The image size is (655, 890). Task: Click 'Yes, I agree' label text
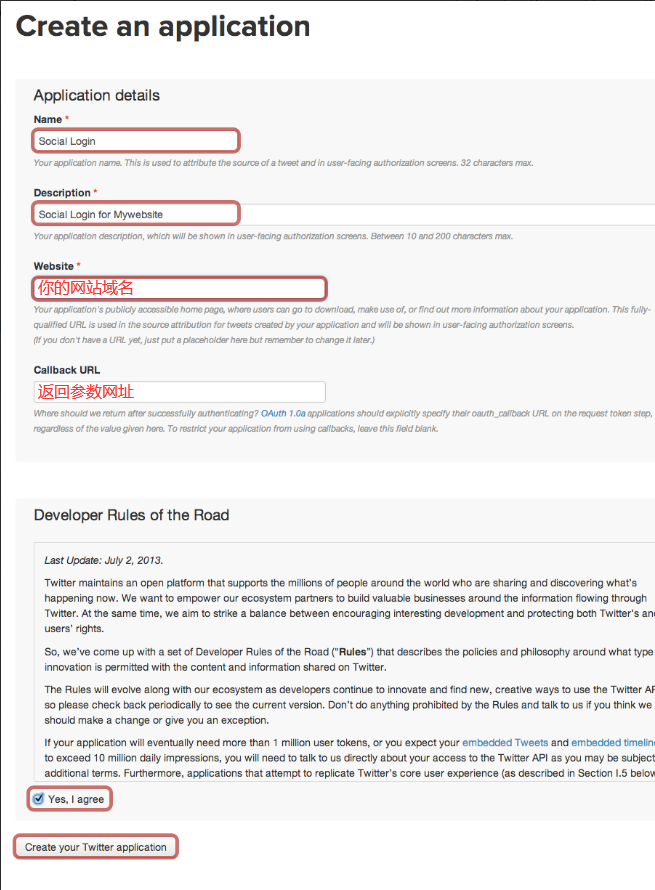click(x=76, y=799)
